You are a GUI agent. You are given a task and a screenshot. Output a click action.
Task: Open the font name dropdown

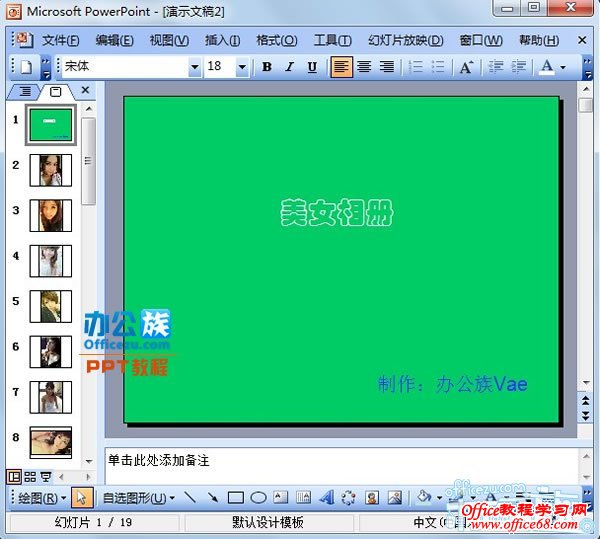tap(195, 67)
